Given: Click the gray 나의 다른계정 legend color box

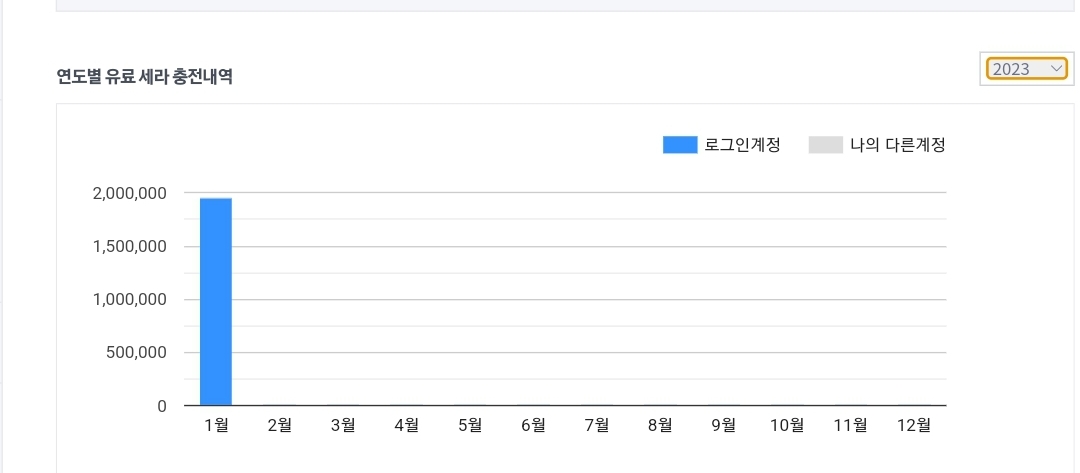Looking at the screenshot, I should tap(826, 145).
